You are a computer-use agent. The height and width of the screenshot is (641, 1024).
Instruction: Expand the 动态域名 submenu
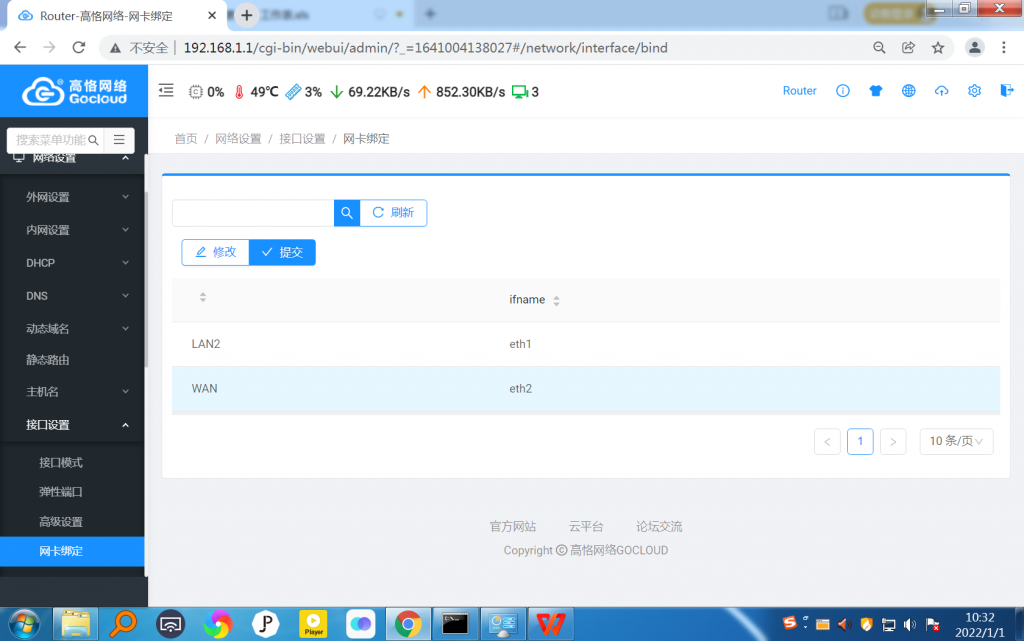(72, 328)
